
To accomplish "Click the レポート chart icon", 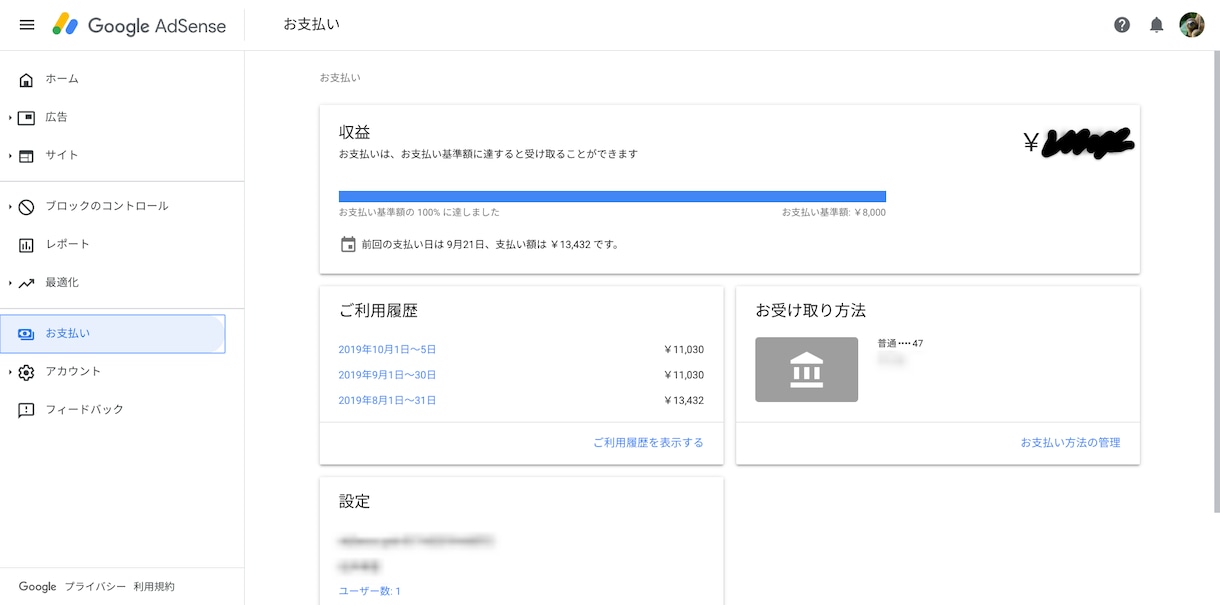I will tap(27, 245).
